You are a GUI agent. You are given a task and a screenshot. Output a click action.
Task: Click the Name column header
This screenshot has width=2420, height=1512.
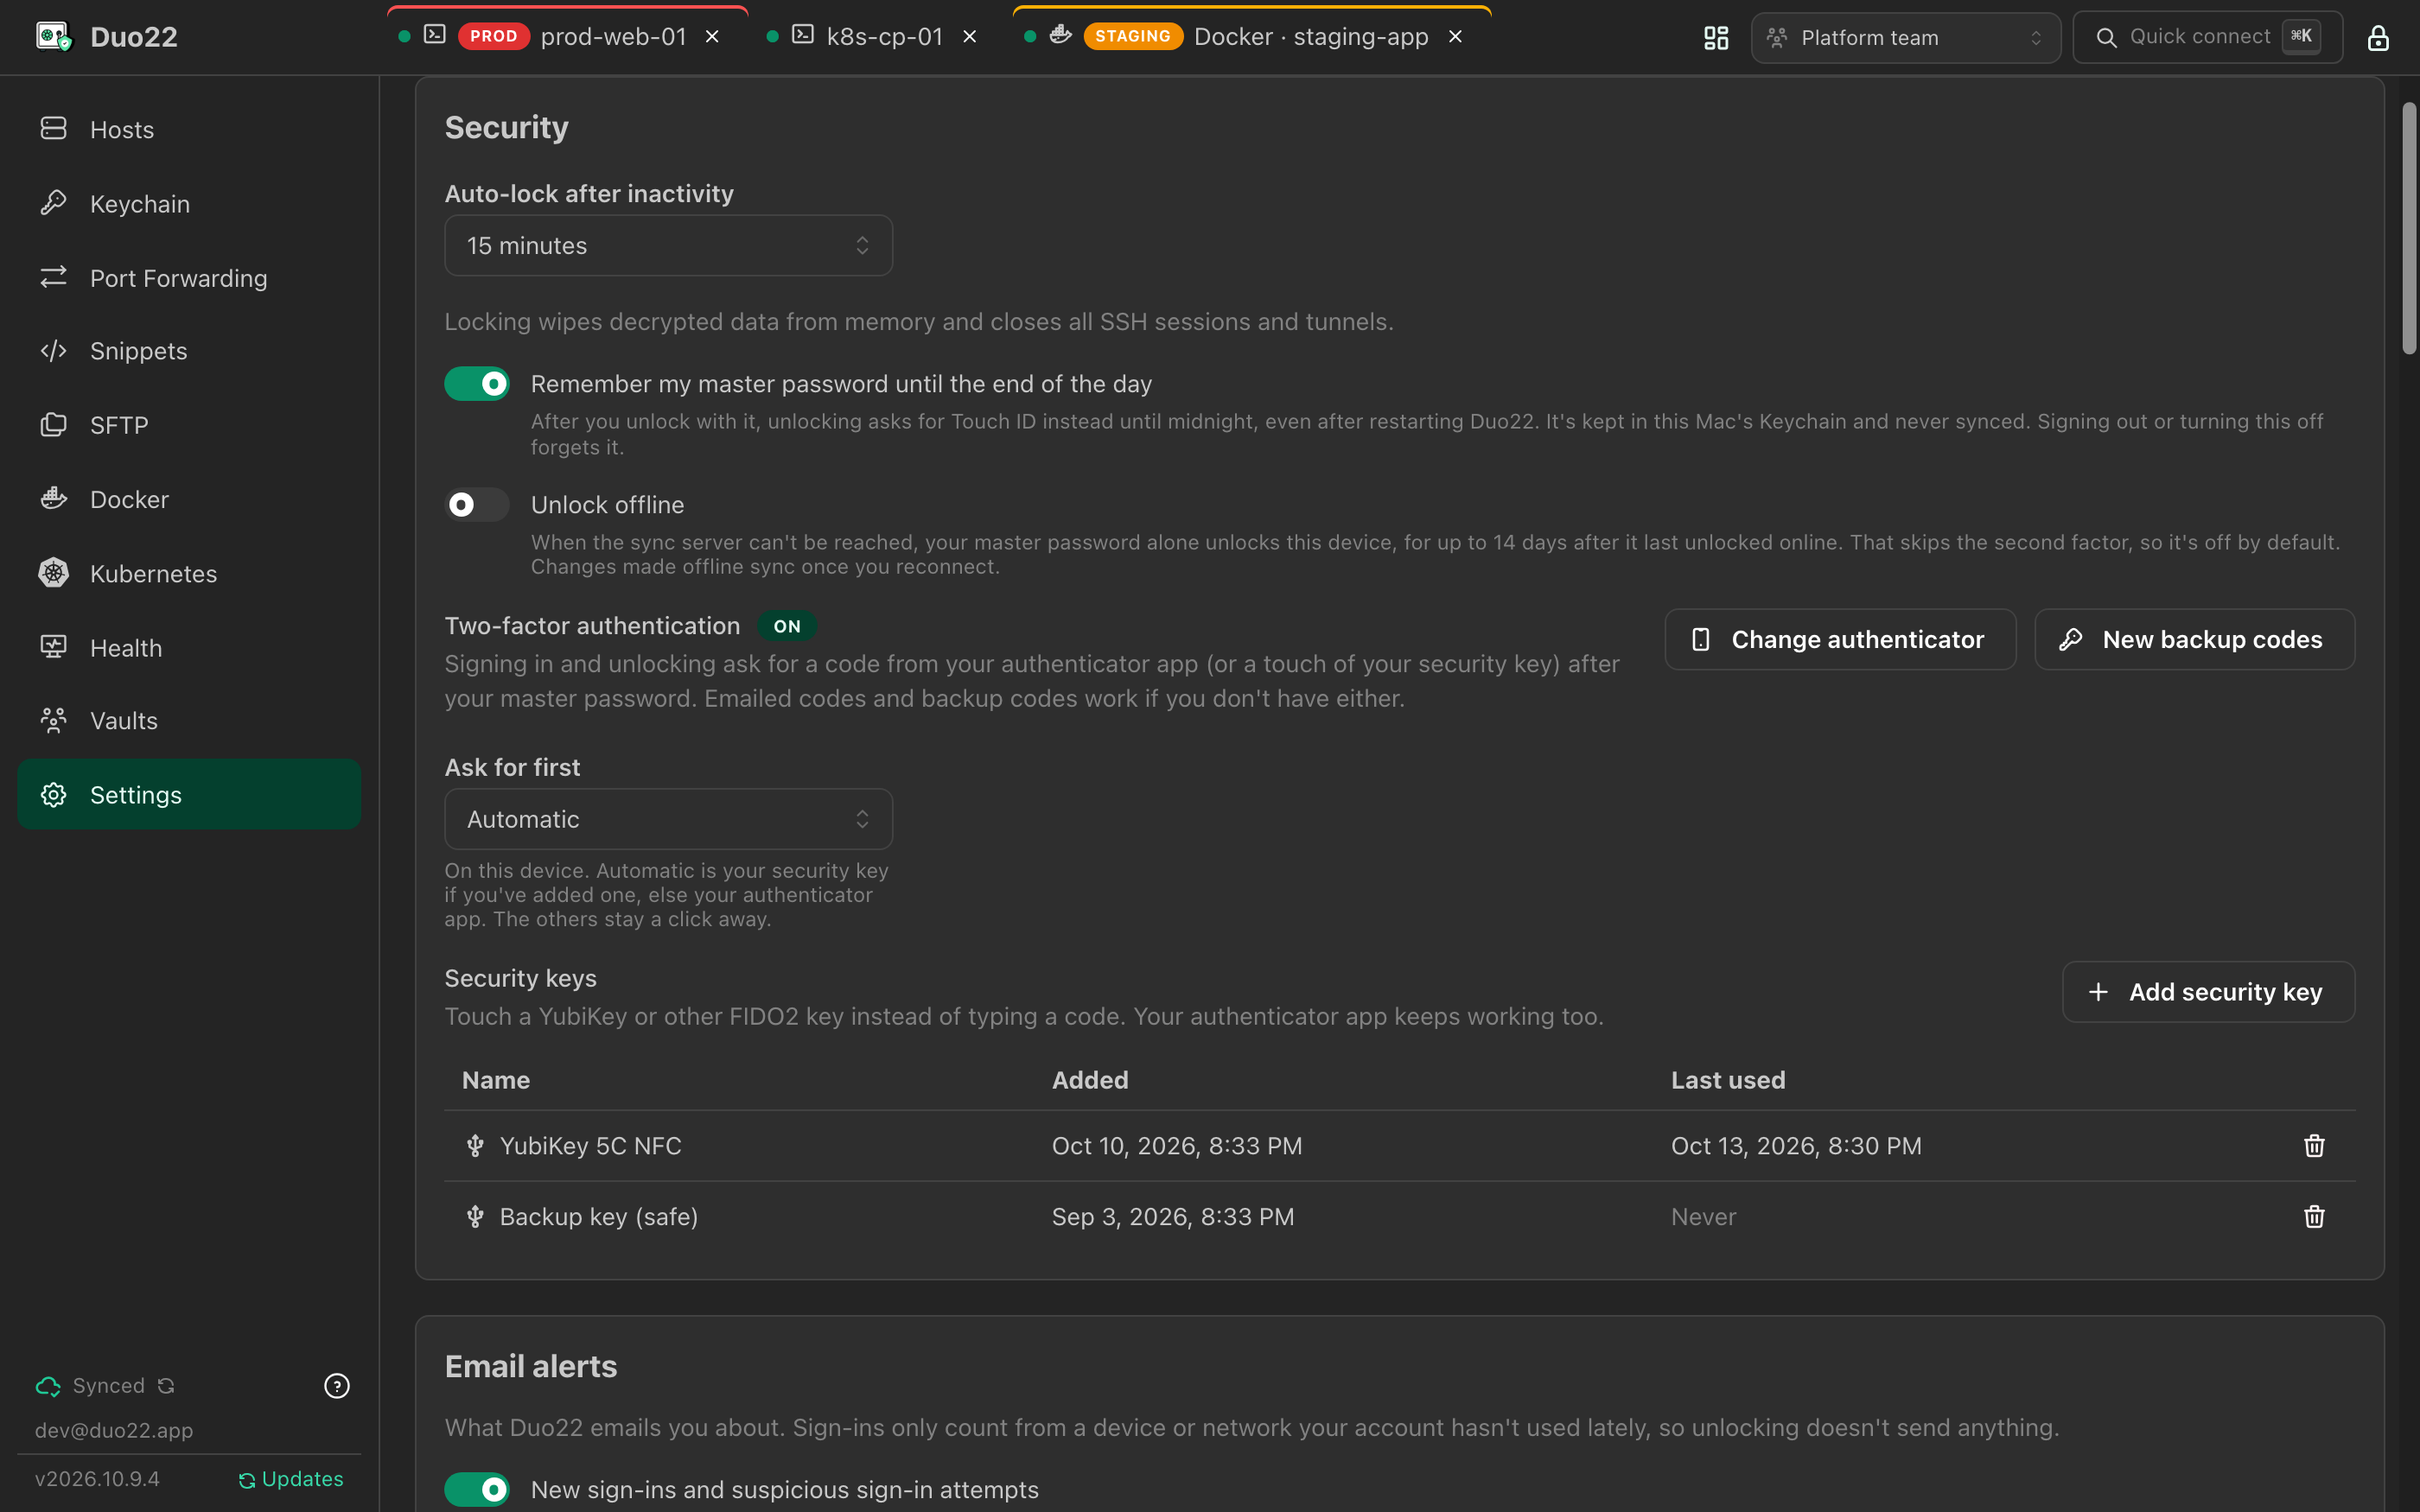click(x=496, y=1080)
